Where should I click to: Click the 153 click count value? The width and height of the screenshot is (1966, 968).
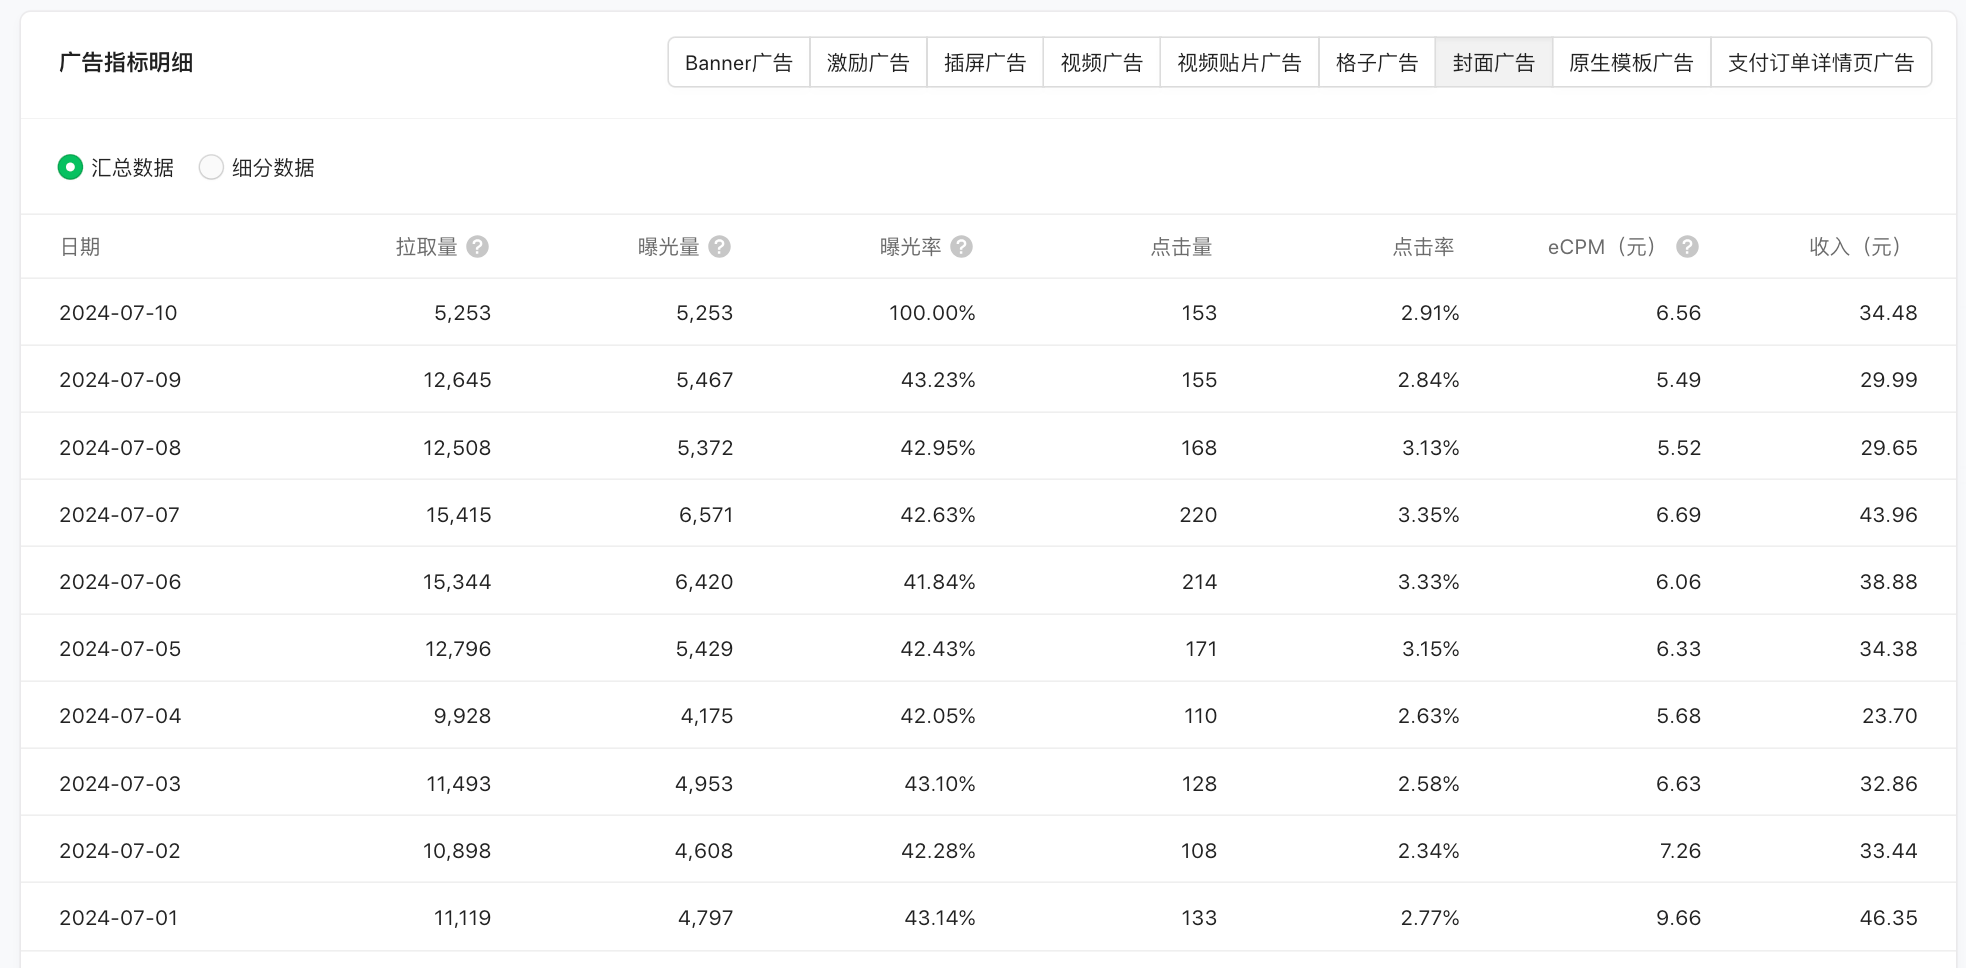1199,313
